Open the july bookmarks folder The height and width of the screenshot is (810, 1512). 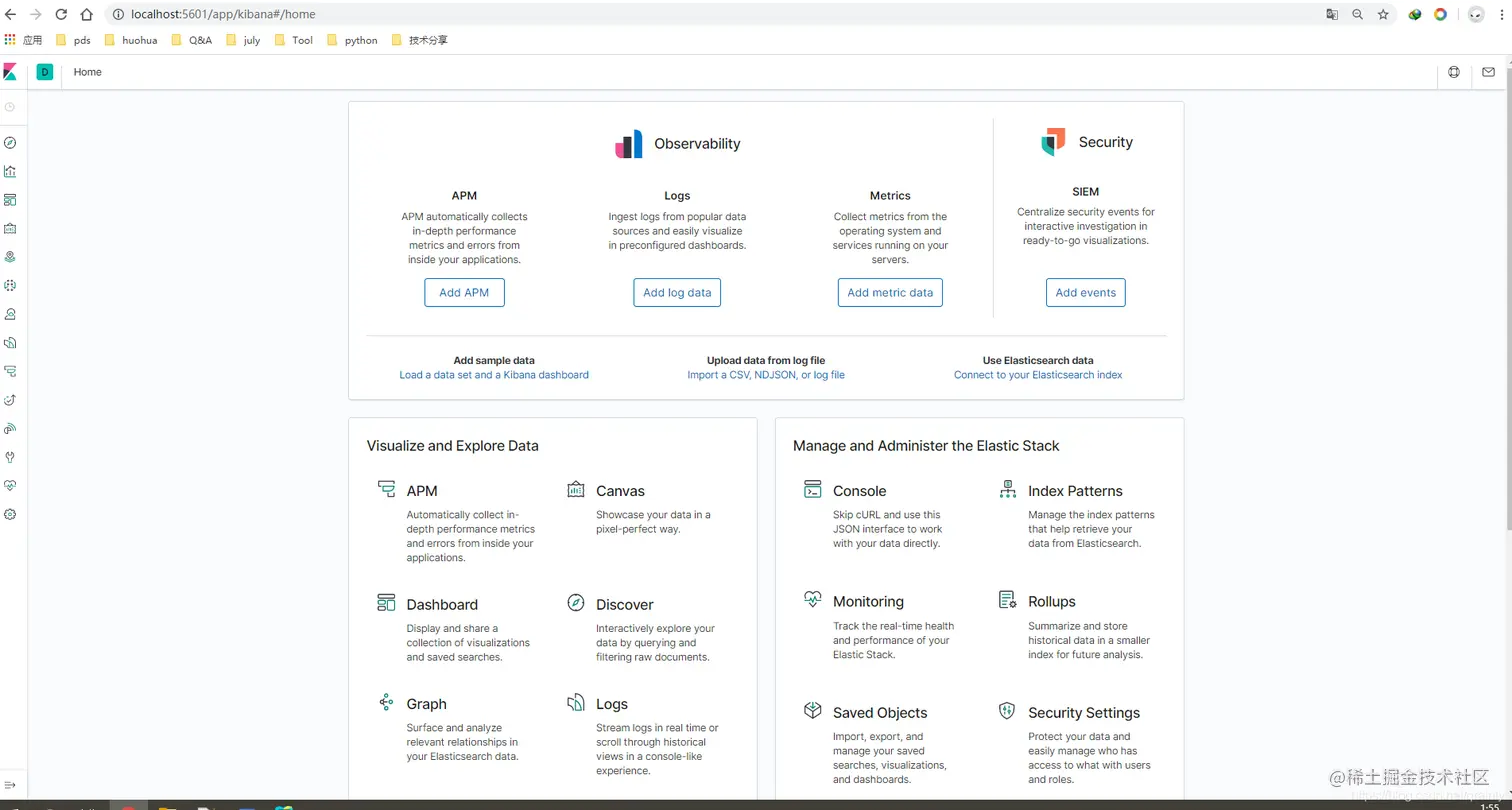click(x=243, y=40)
